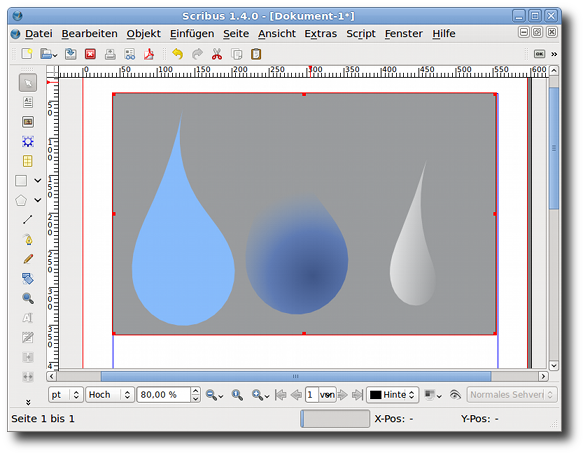Select the Bezier curve pen tool
Viewport: 585px width, 455px height.
coord(28,239)
